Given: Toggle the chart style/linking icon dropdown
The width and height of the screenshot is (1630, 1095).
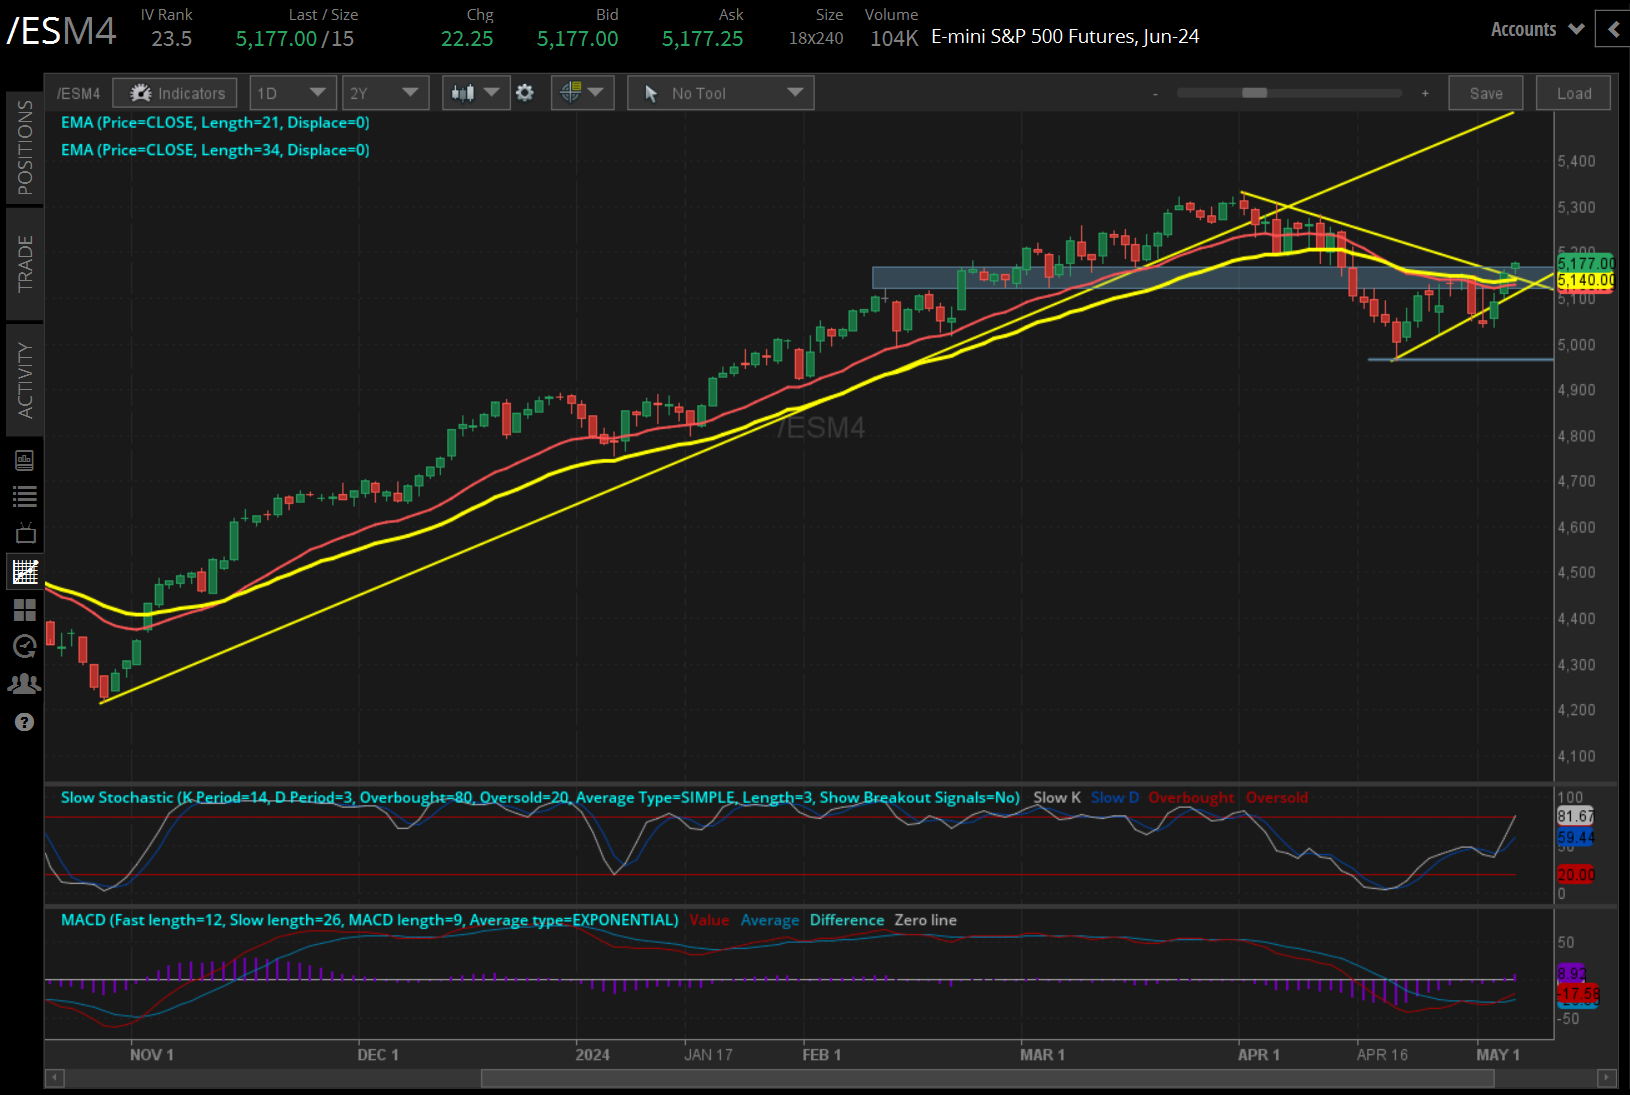Looking at the screenshot, I should coord(582,92).
